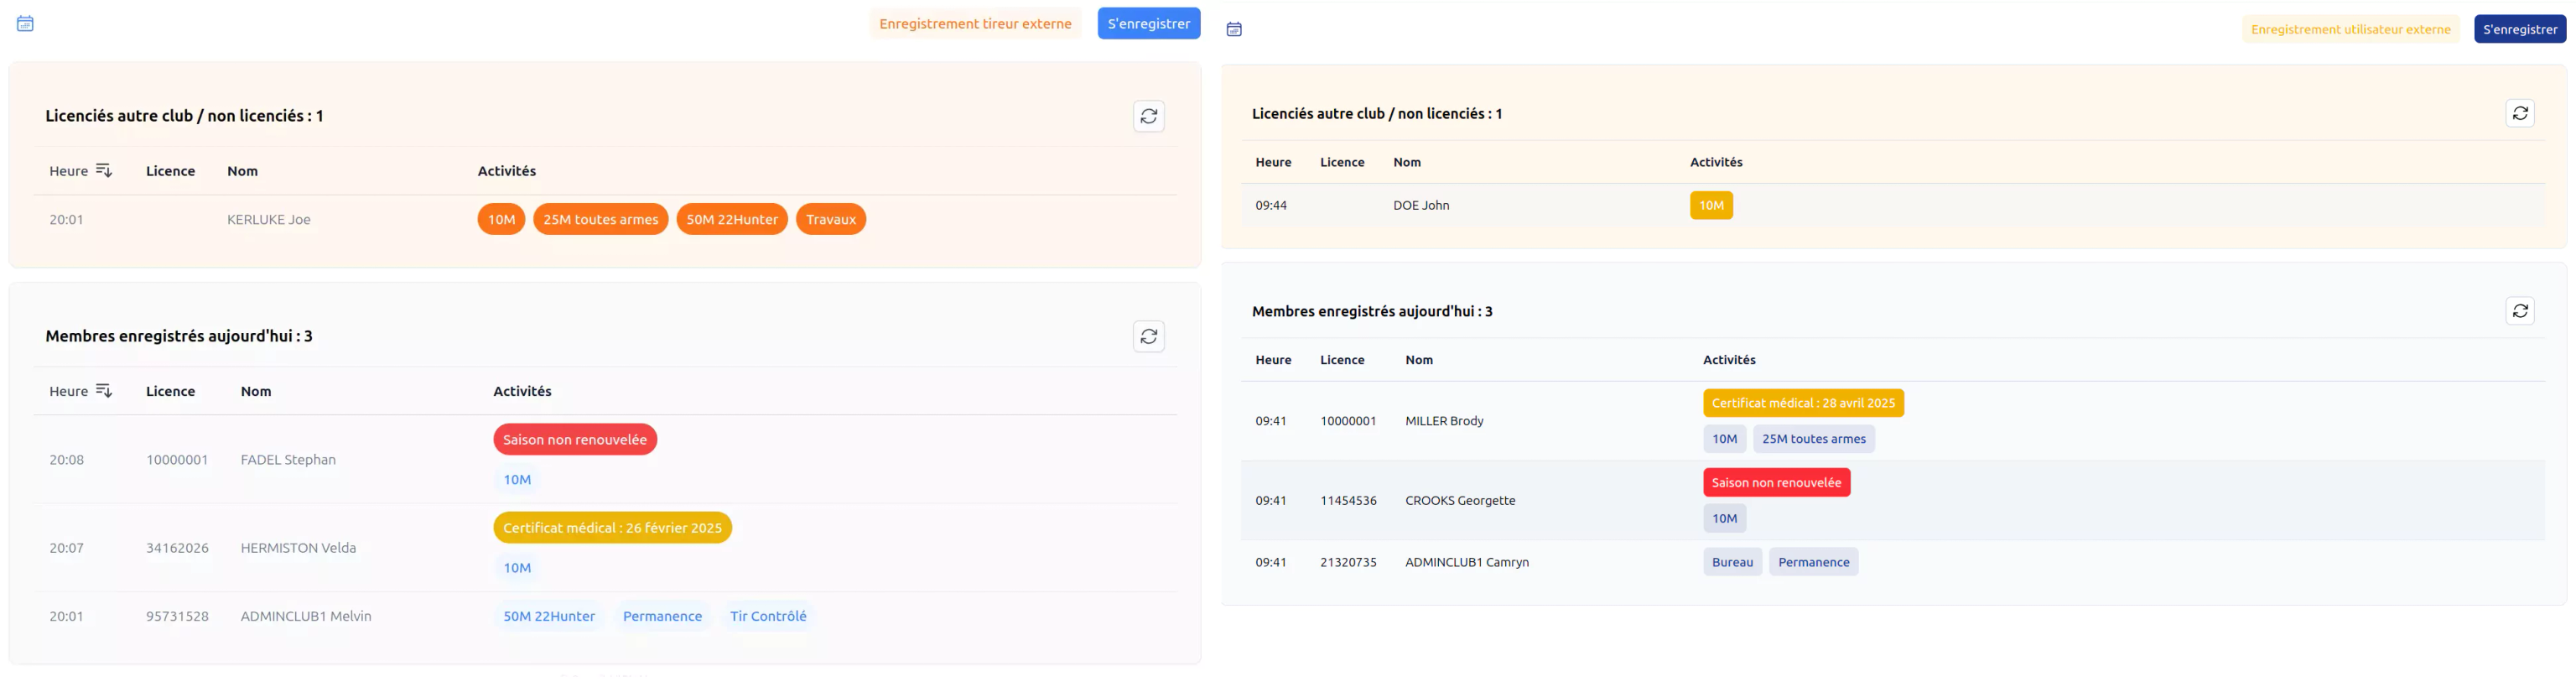Click licence number 10000001 for FADEL Stephan

pyautogui.click(x=177, y=460)
